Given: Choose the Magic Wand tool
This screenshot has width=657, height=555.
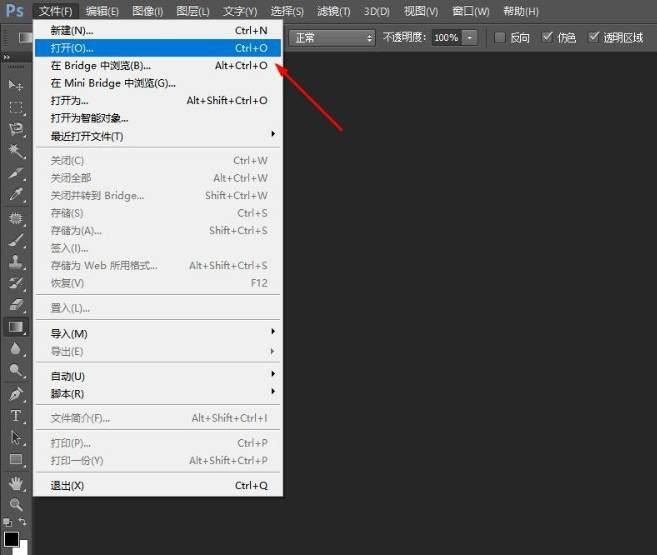Looking at the screenshot, I should (x=16, y=151).
